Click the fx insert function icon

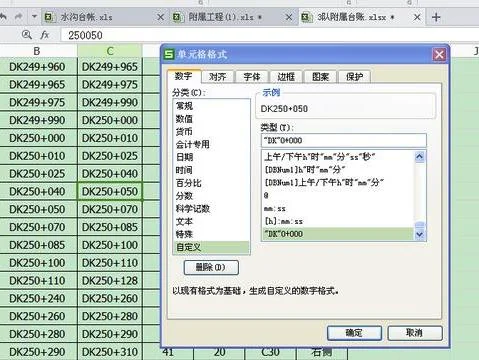pos(45,35)
